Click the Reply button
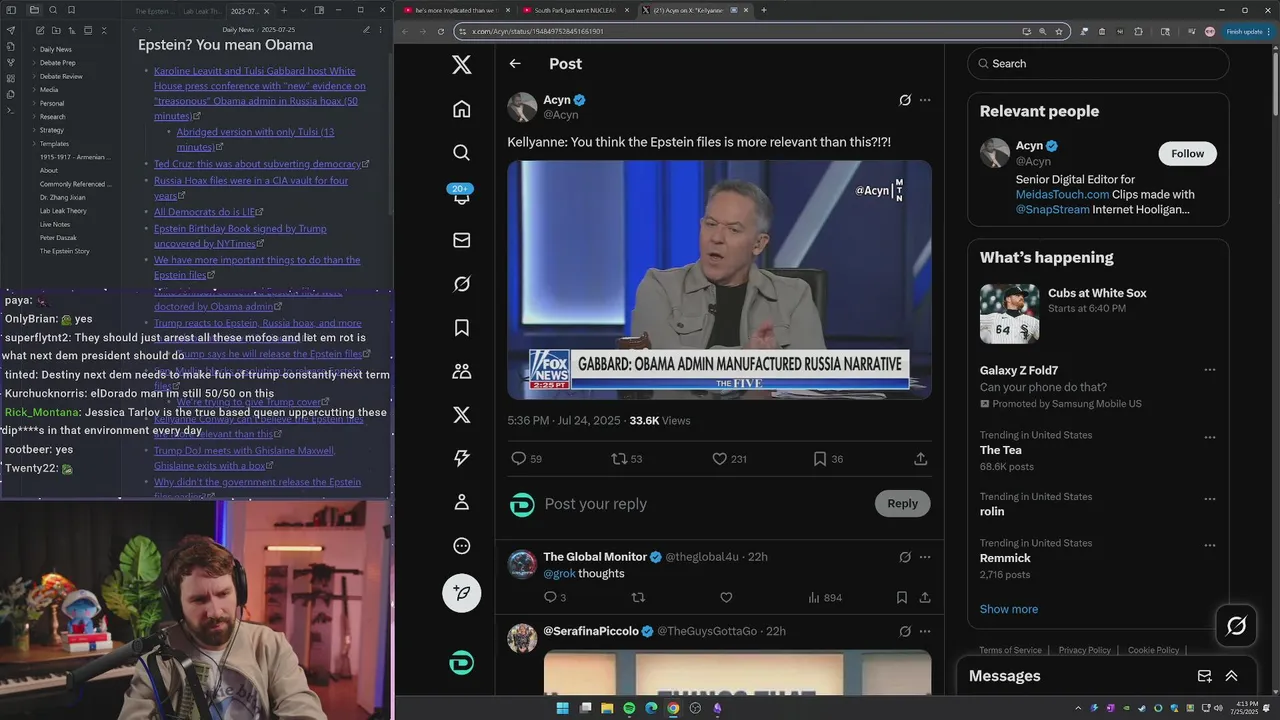1280x720 pixels. [902, 503]
